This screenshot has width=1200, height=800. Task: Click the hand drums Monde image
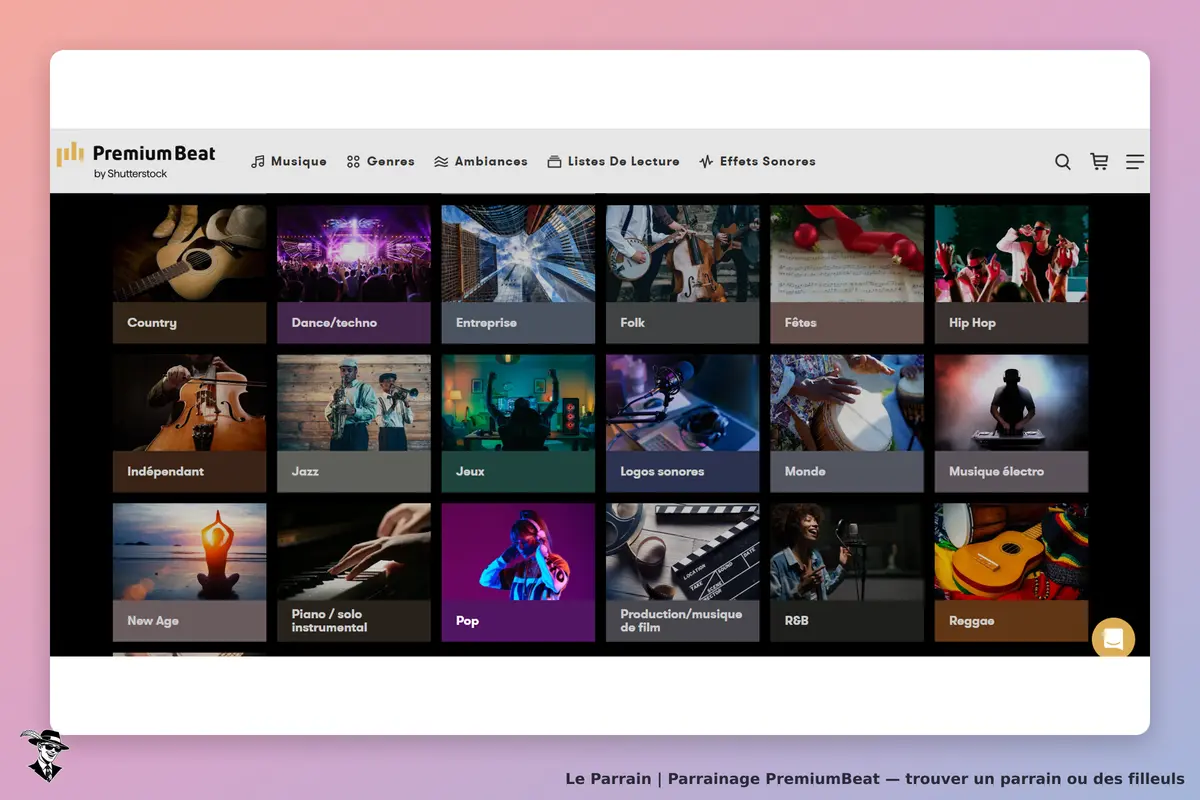847,403
